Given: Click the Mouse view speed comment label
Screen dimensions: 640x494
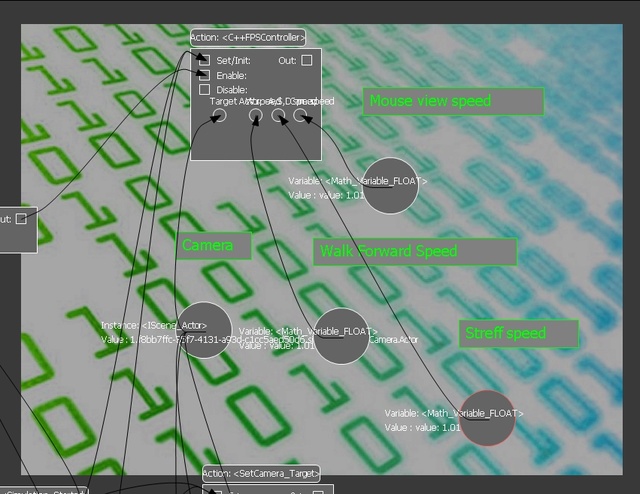Looking at the screenshot, I should pos(453,101).
